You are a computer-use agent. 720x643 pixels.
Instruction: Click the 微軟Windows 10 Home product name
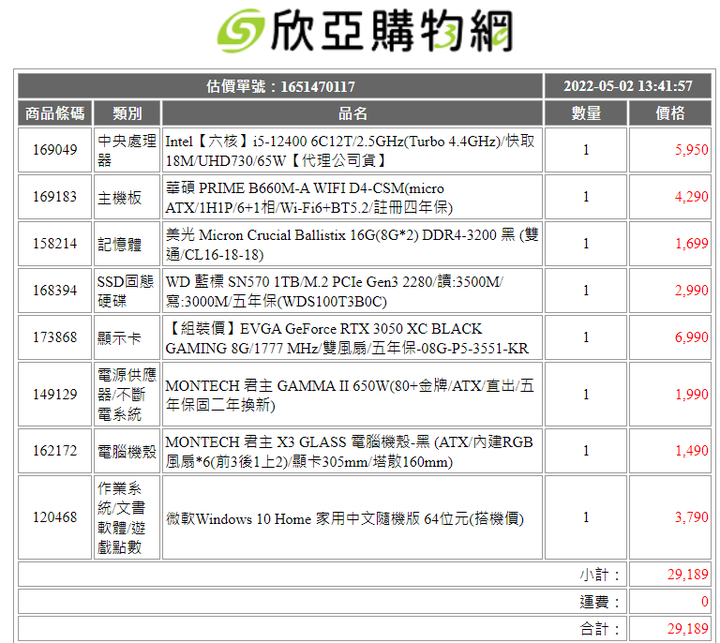click(x=344, y=519)
